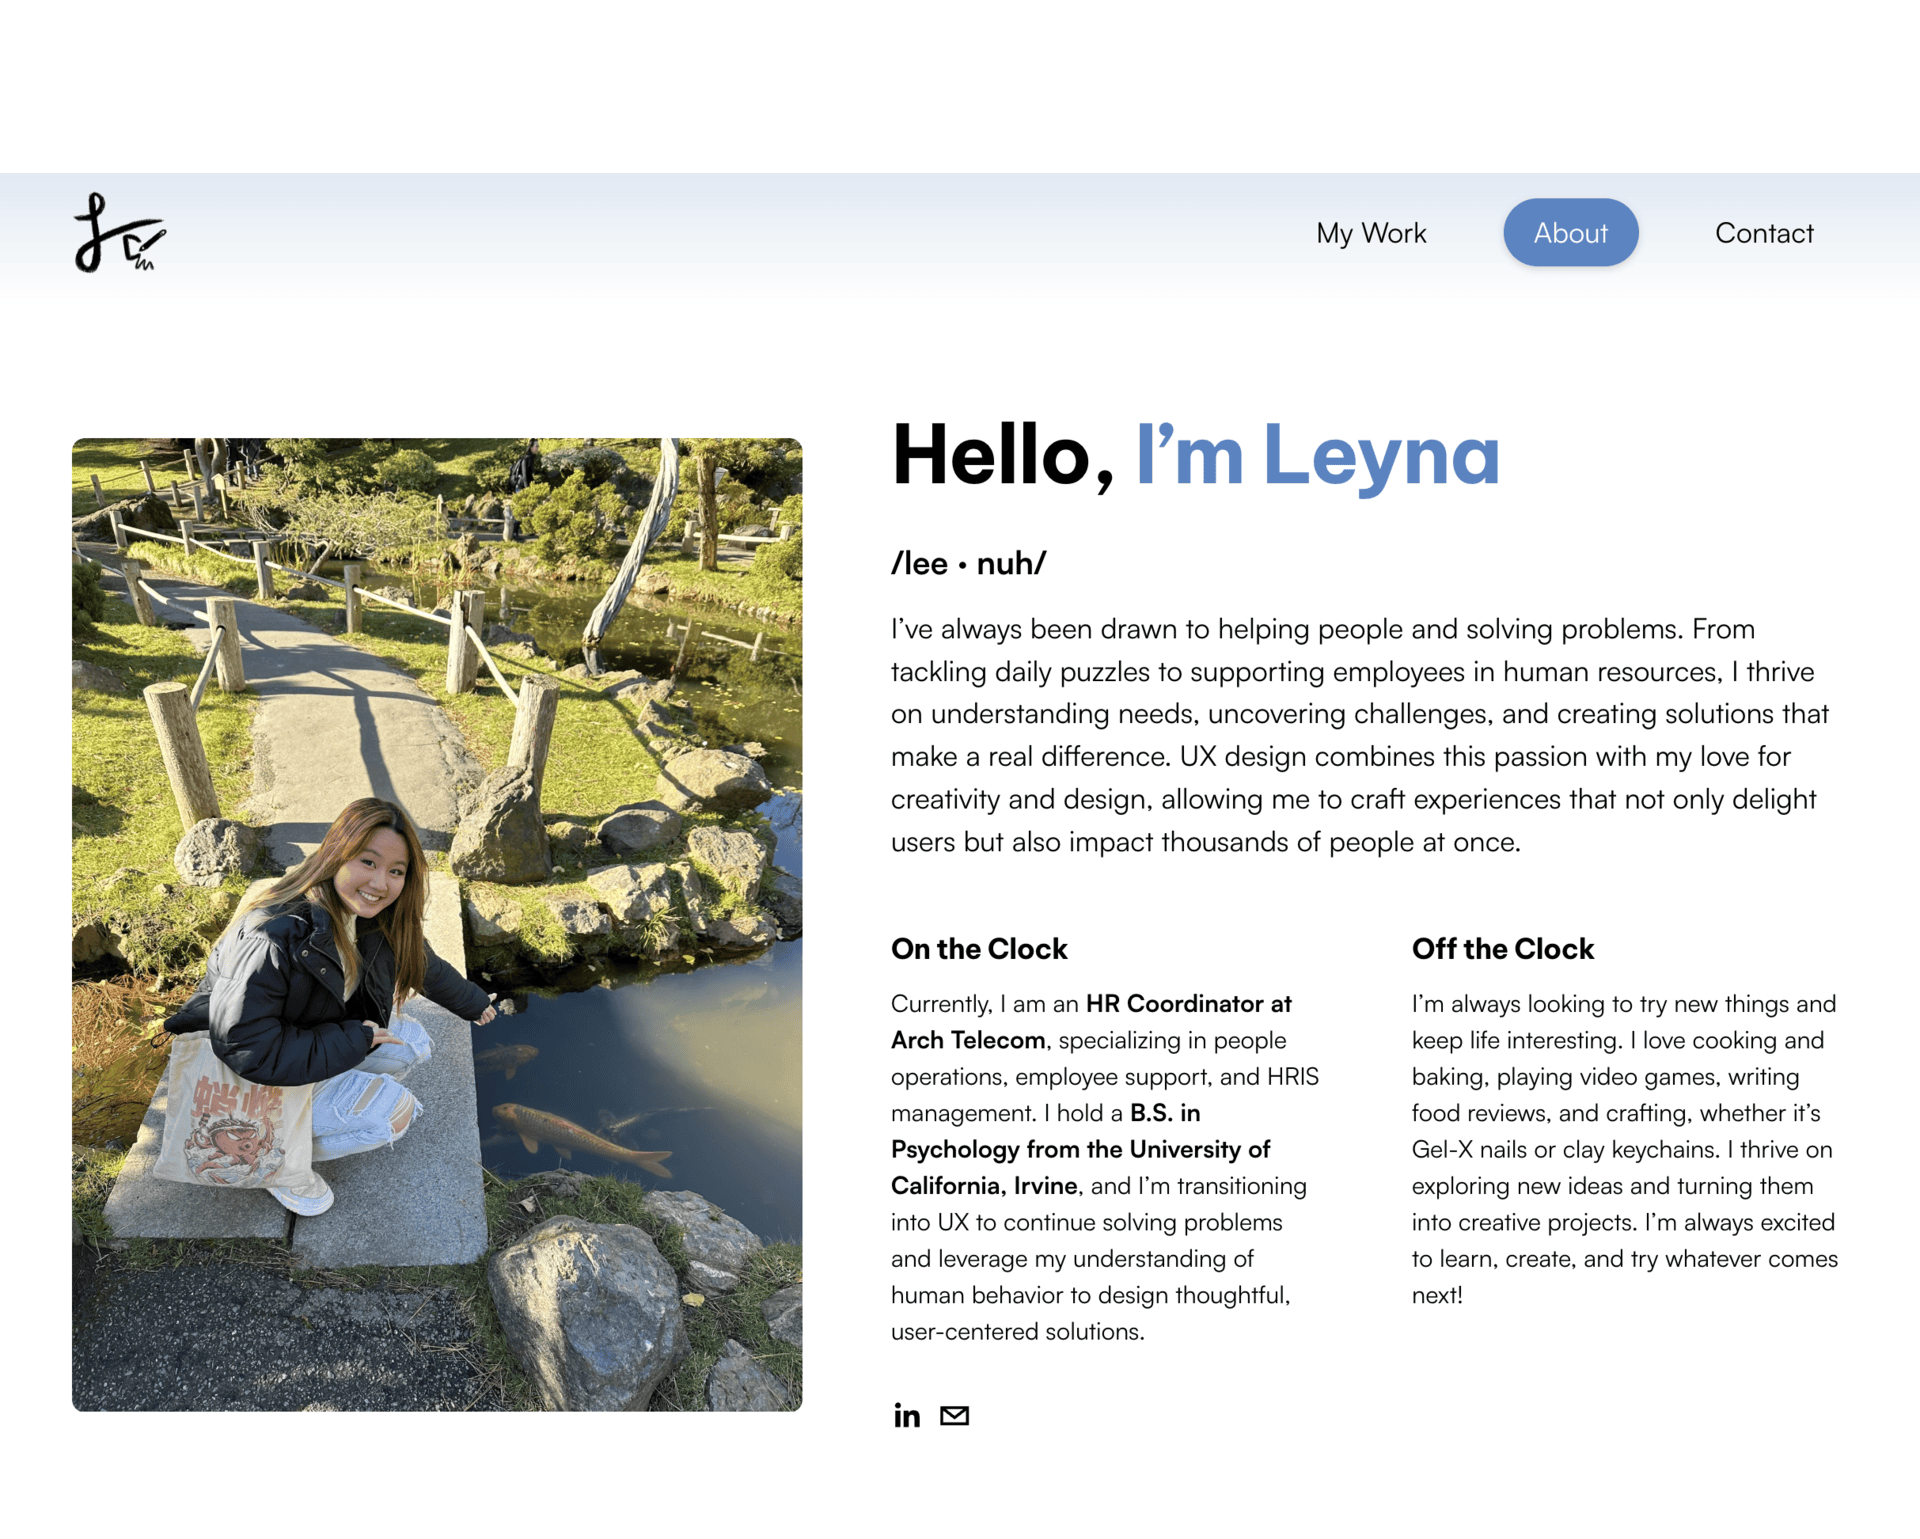Screen dimensions: 1920x1539
Task: Click bold "Psychology from the University of" text
Action: tap(1080, 1150)
